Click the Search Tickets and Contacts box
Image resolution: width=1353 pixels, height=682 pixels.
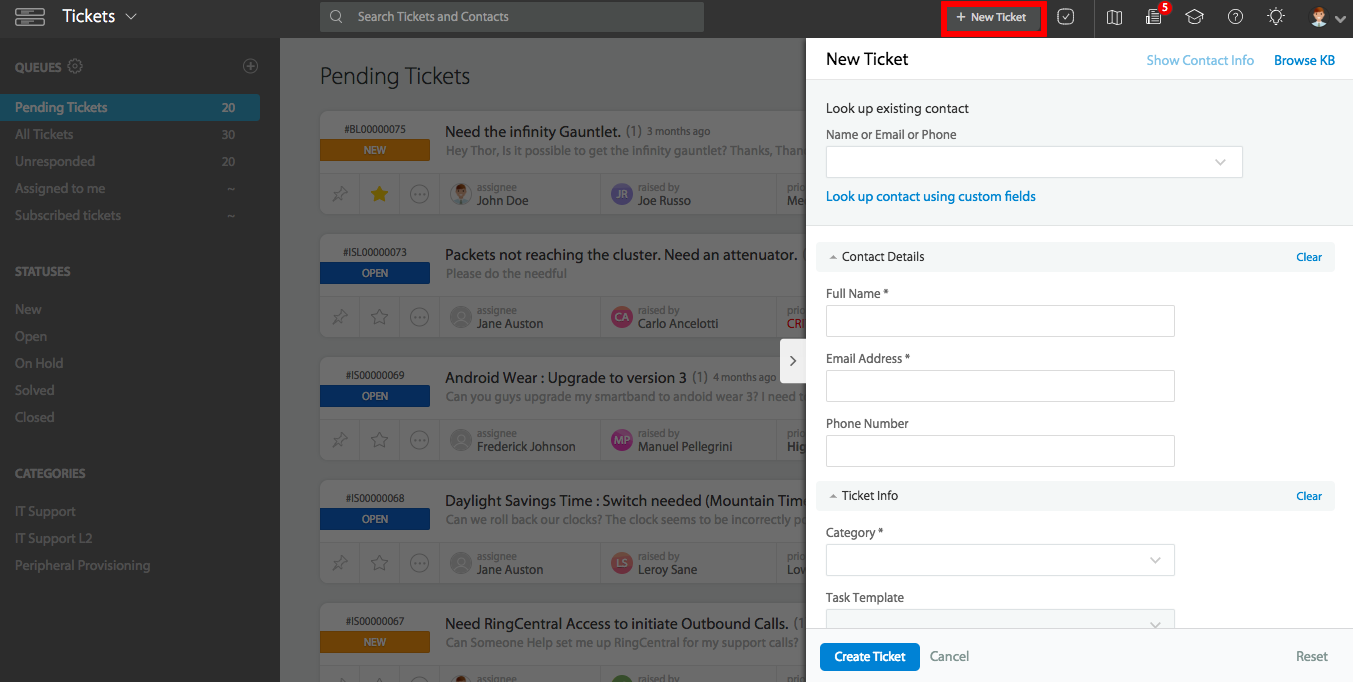[x=512, y=17]
